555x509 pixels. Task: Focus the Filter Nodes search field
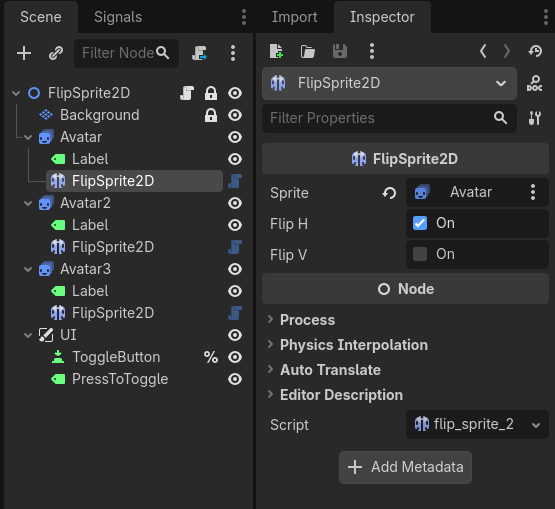[126, 53]
